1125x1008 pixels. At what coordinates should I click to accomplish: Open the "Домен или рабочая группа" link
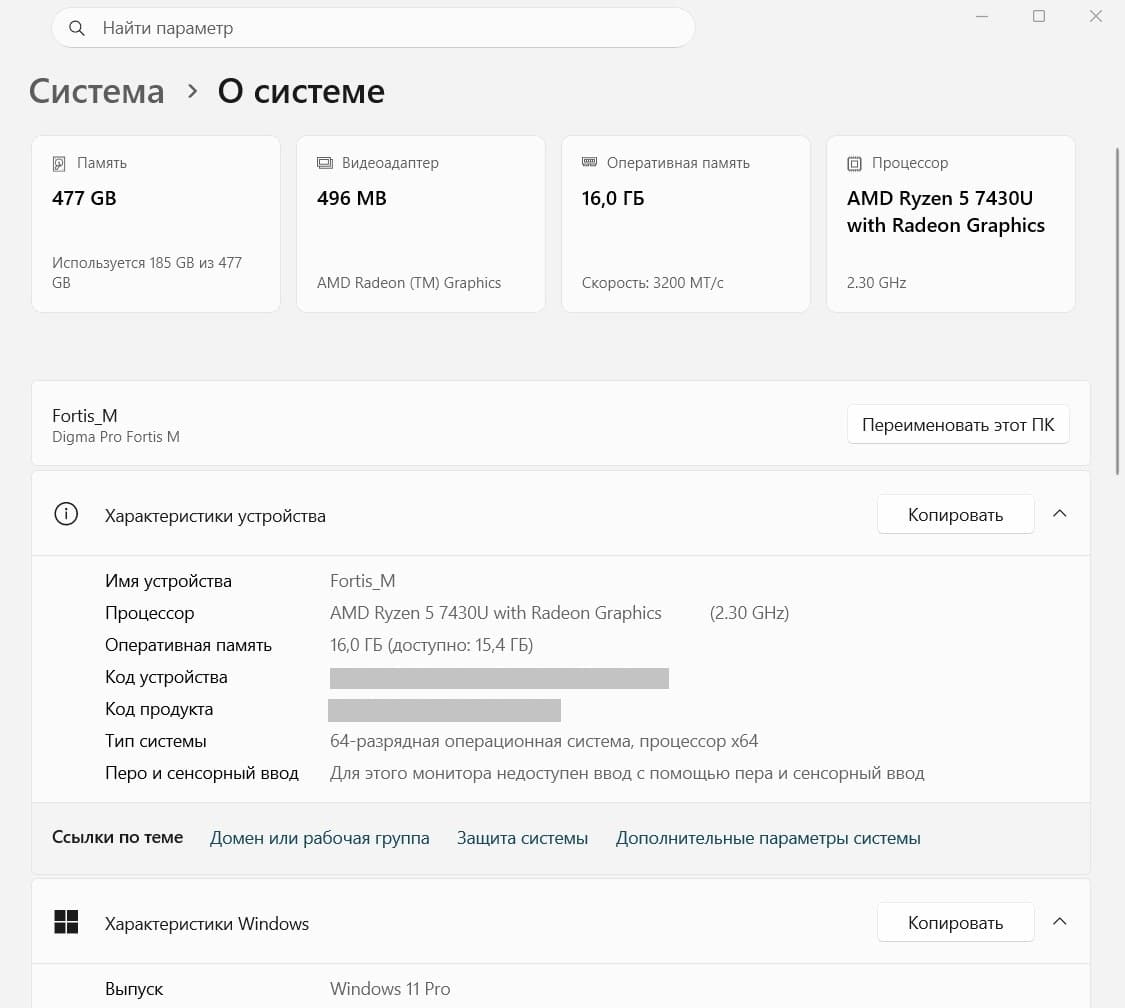tap(319, 838)
